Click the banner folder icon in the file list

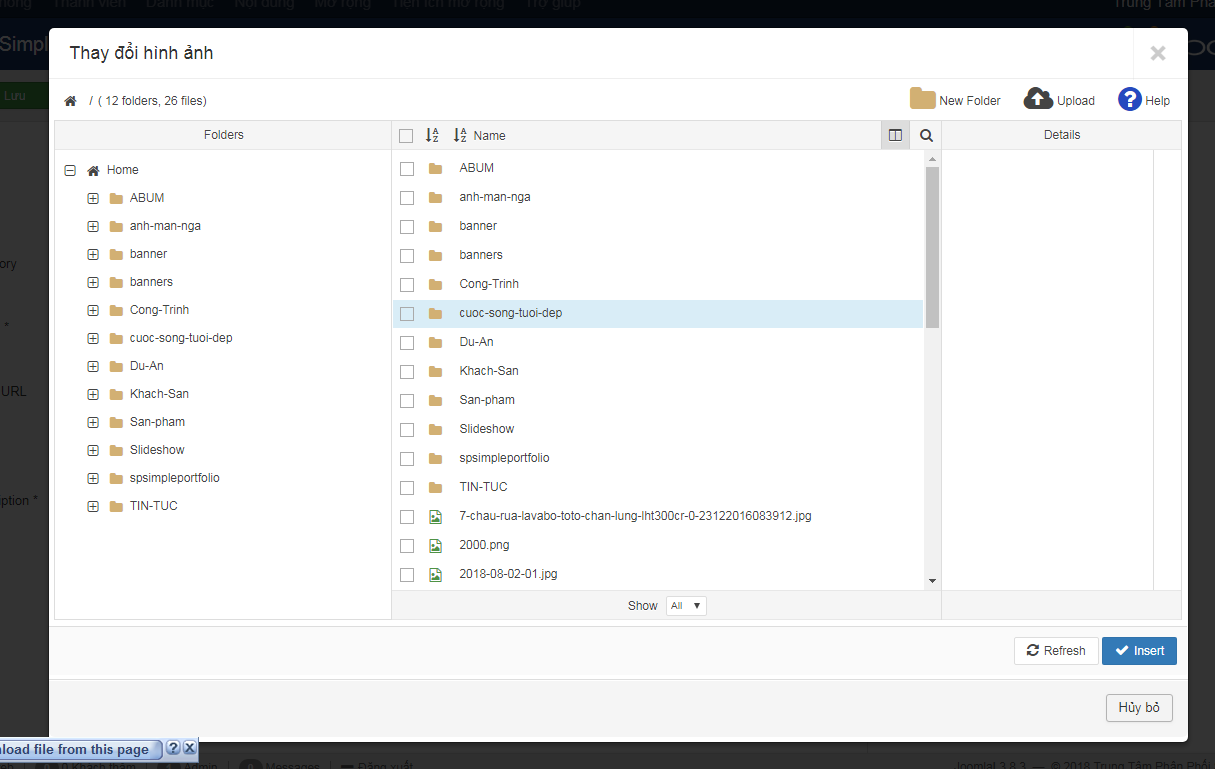click(435, 226)
